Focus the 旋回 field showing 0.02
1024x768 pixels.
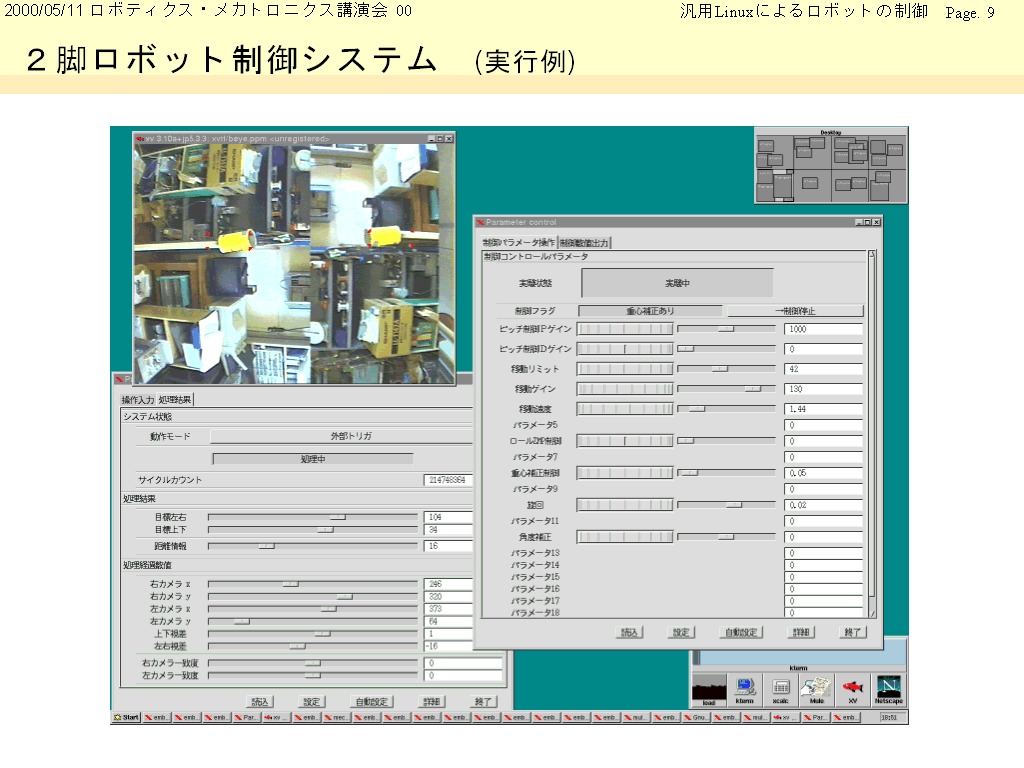pyautogui.click(x=823, y=505)
